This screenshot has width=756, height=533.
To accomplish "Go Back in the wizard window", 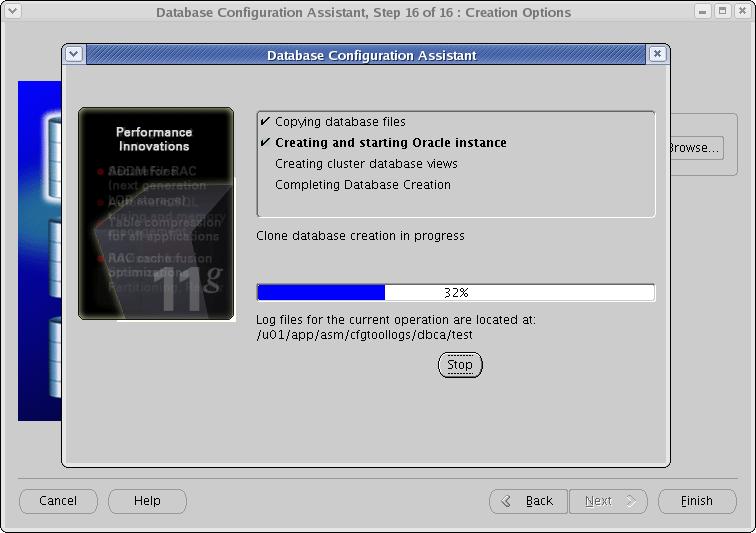I will pos(528,501).
